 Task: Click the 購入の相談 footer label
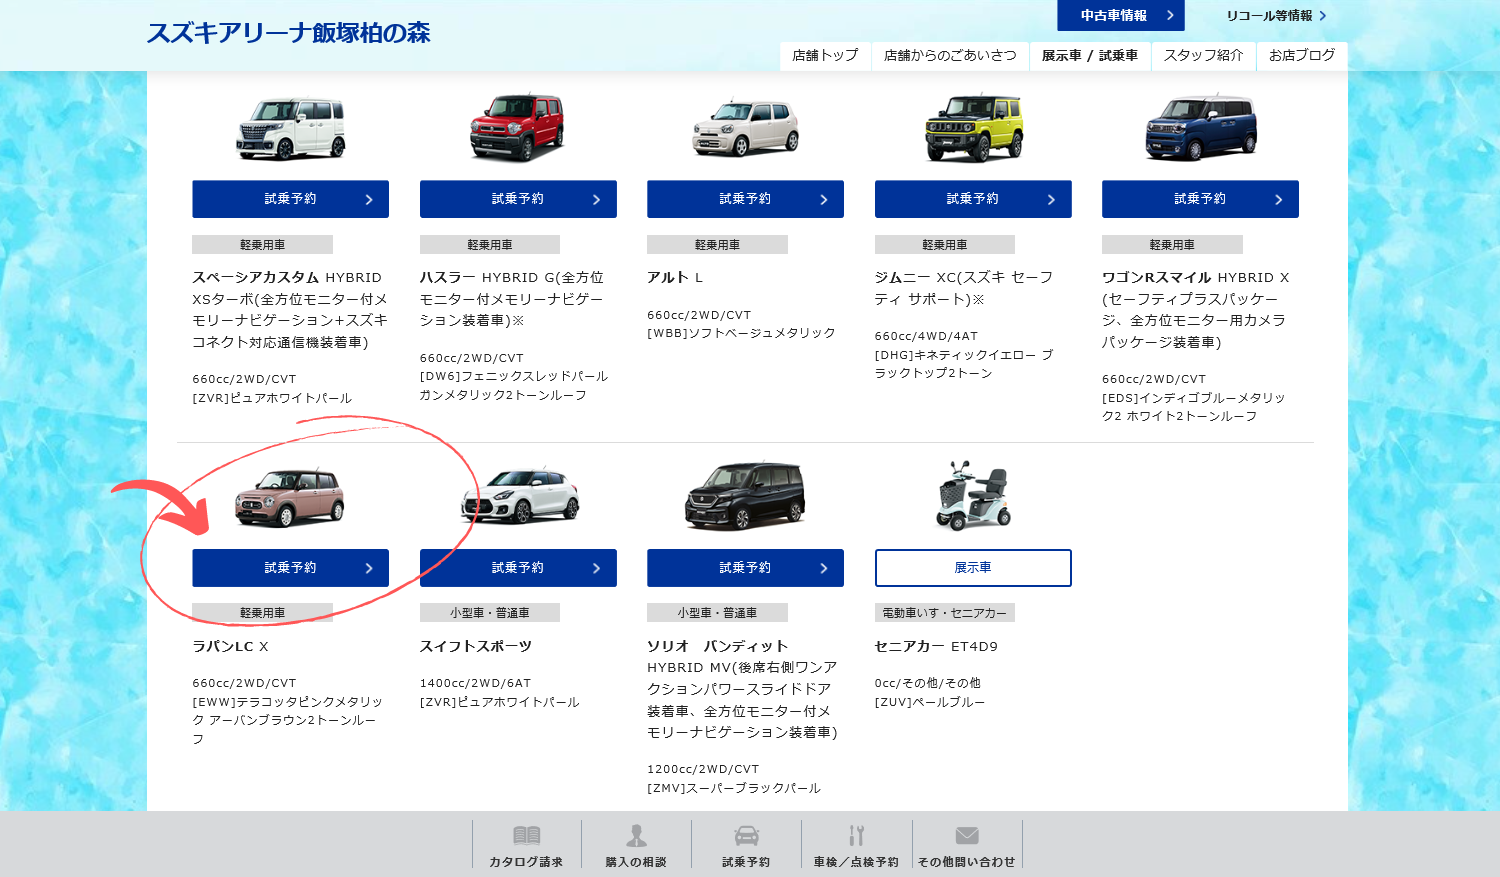[636, 862]
